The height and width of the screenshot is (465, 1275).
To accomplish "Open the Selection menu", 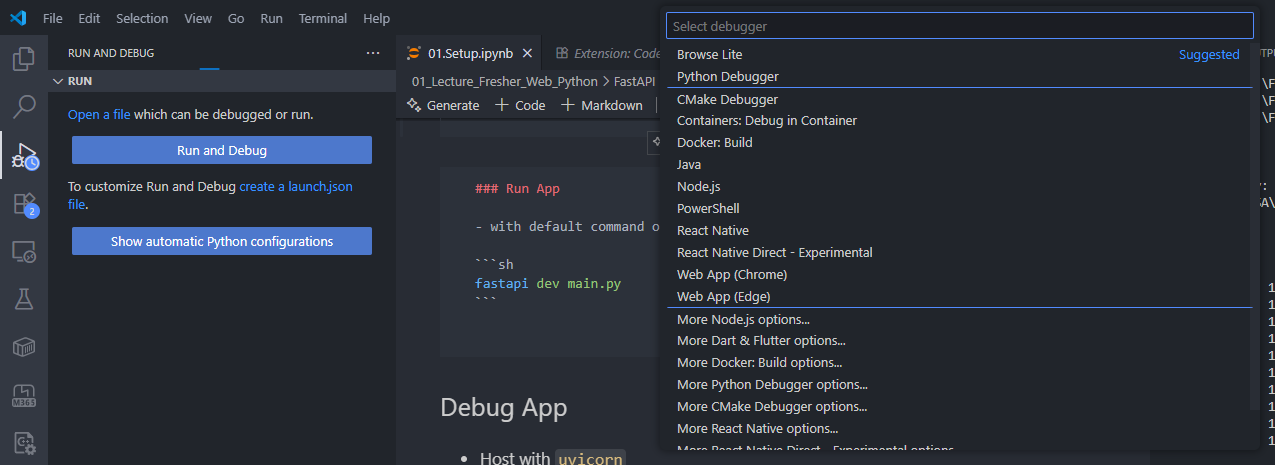I will pos(142,18).
